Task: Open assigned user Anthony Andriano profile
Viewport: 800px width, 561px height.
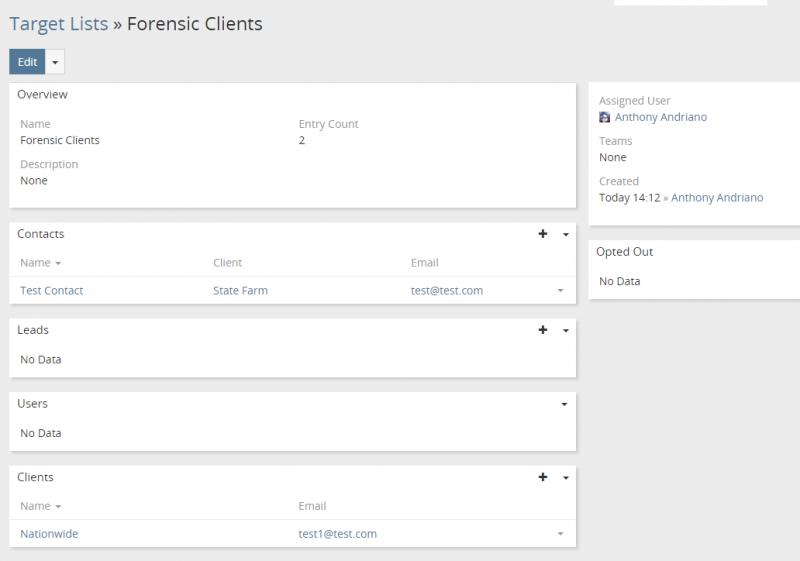Action: pyautogui.click(x=660, y=117)
